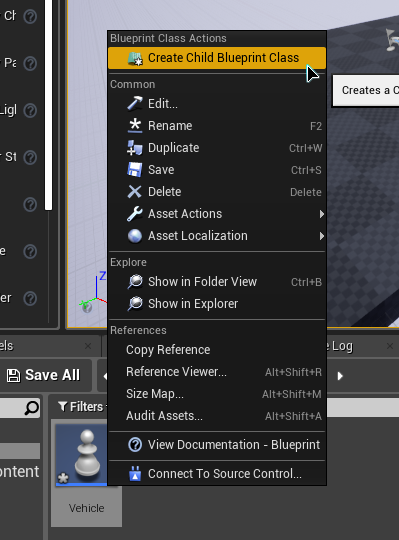Click the View Documentation question mark icon
The height and width of the screenshot is (540, 399).
pos(135,445)
